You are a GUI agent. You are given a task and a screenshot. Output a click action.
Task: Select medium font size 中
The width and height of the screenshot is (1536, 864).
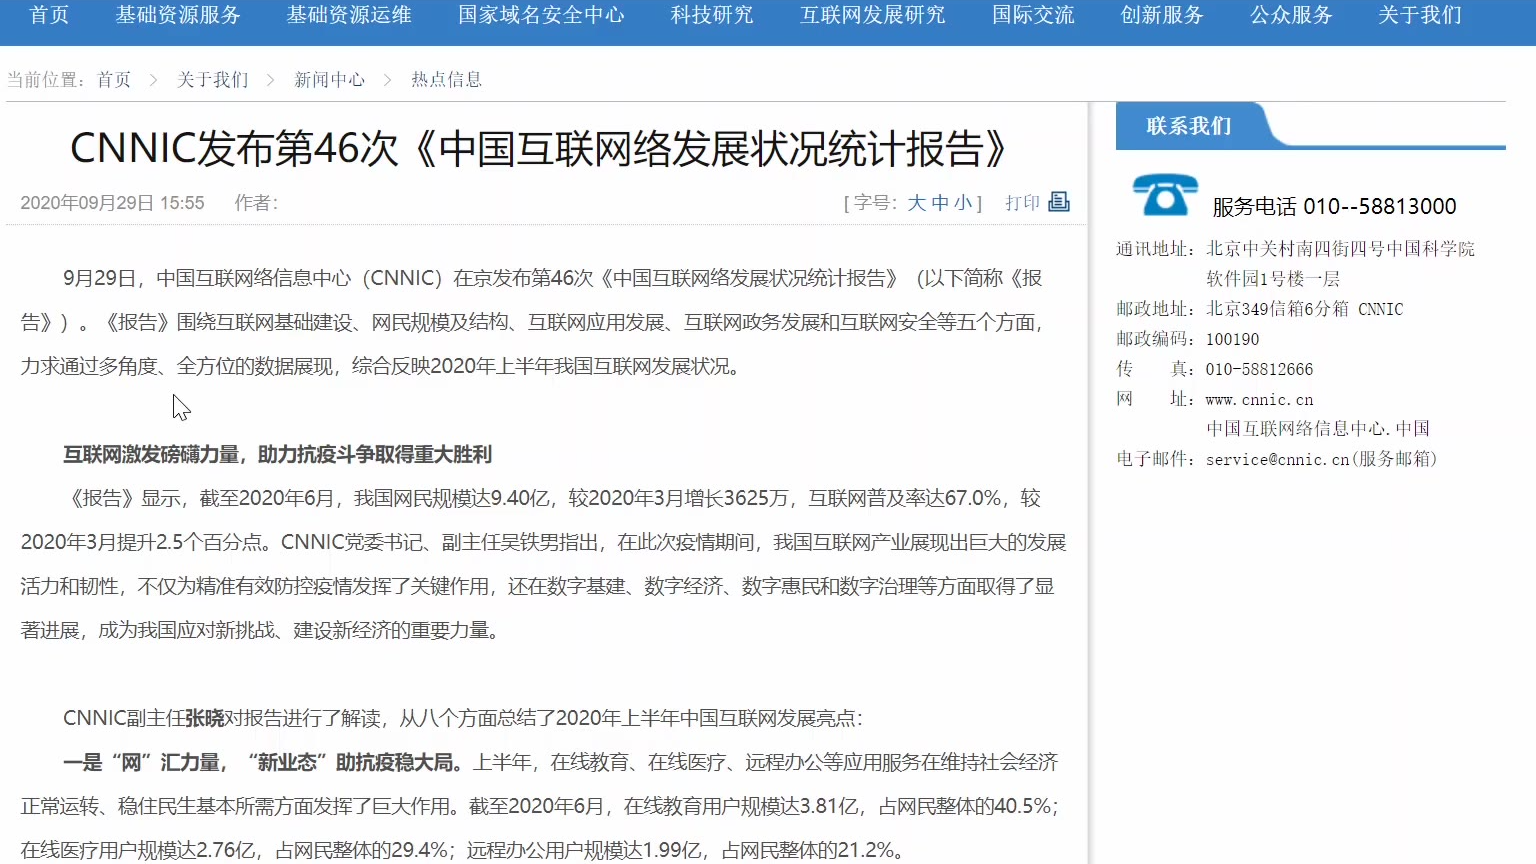click(939, 203)
